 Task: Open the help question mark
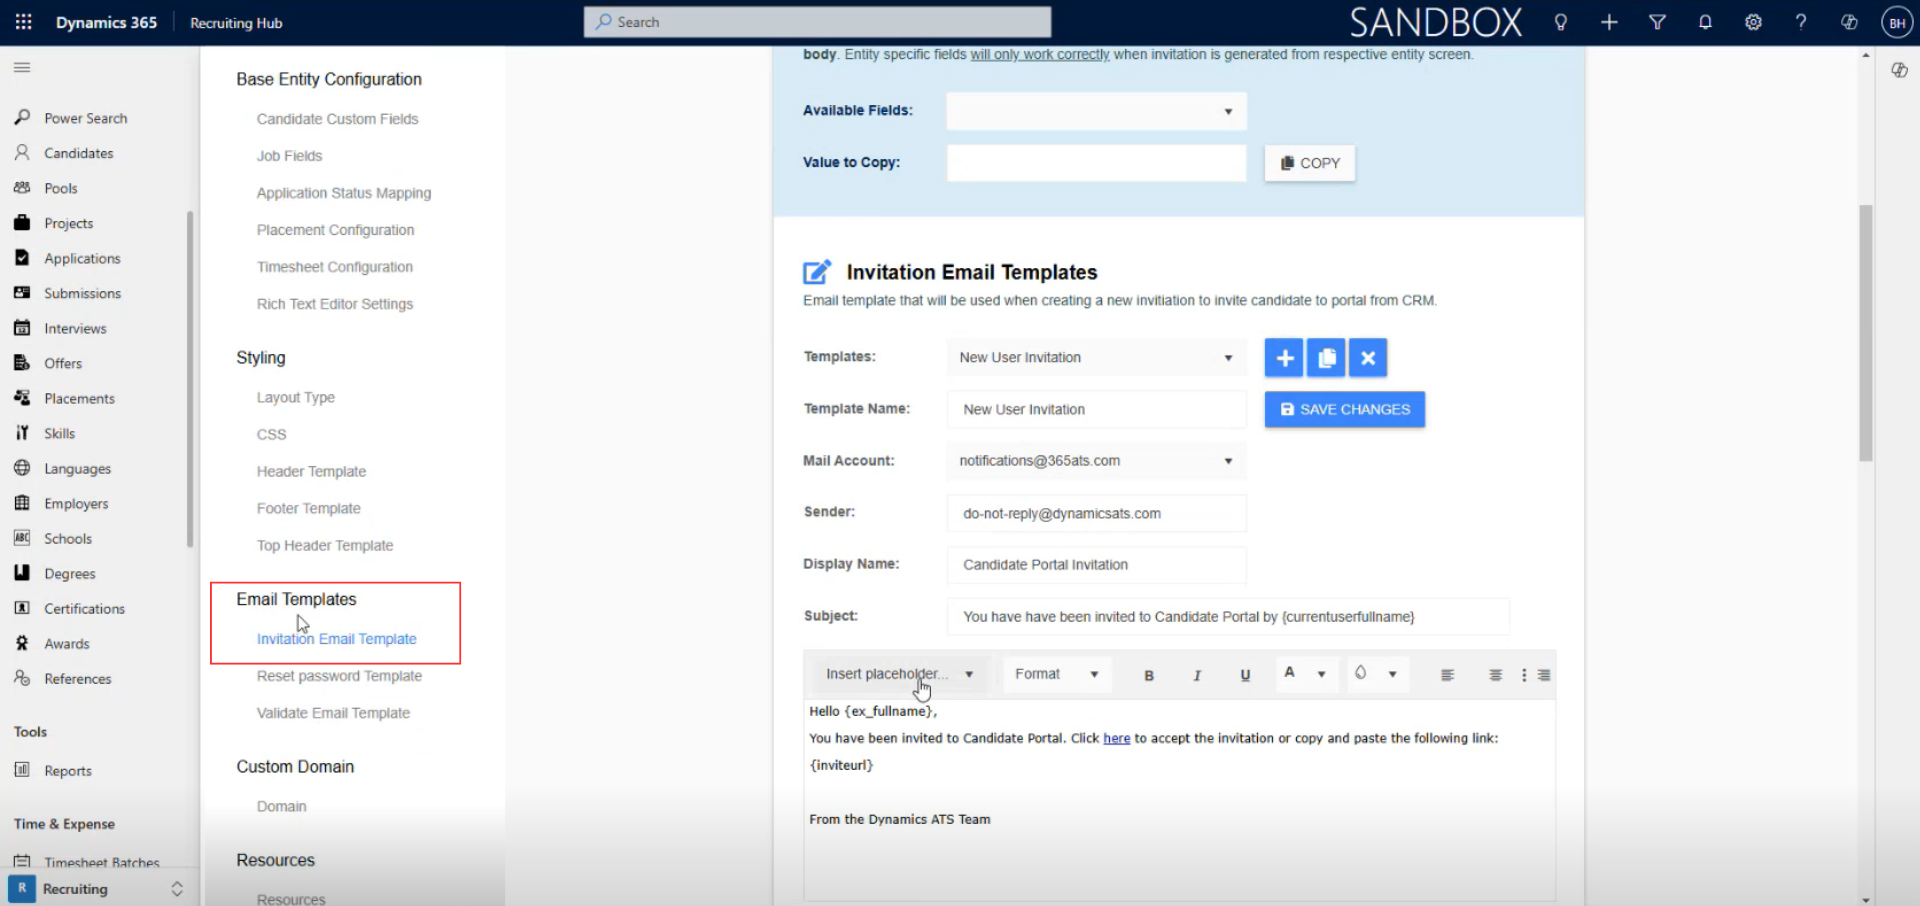pos(1801,22)
